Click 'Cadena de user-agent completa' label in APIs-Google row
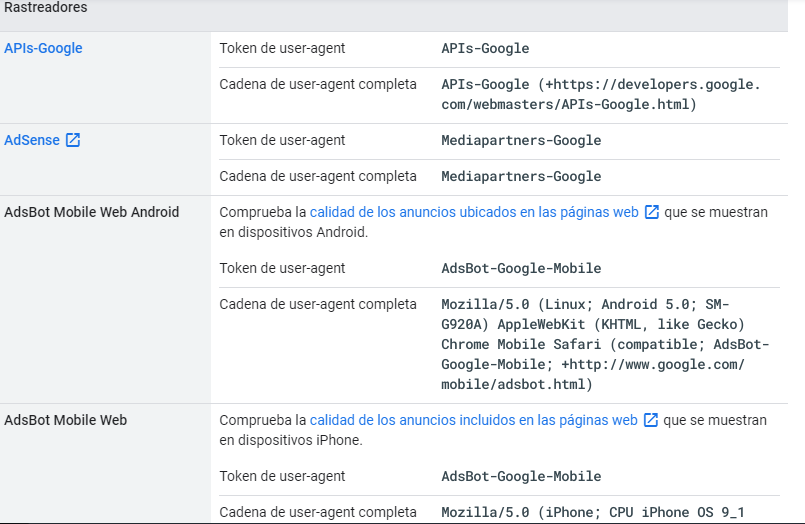This screenshot has width=805, height=524. tap(318, 84)
